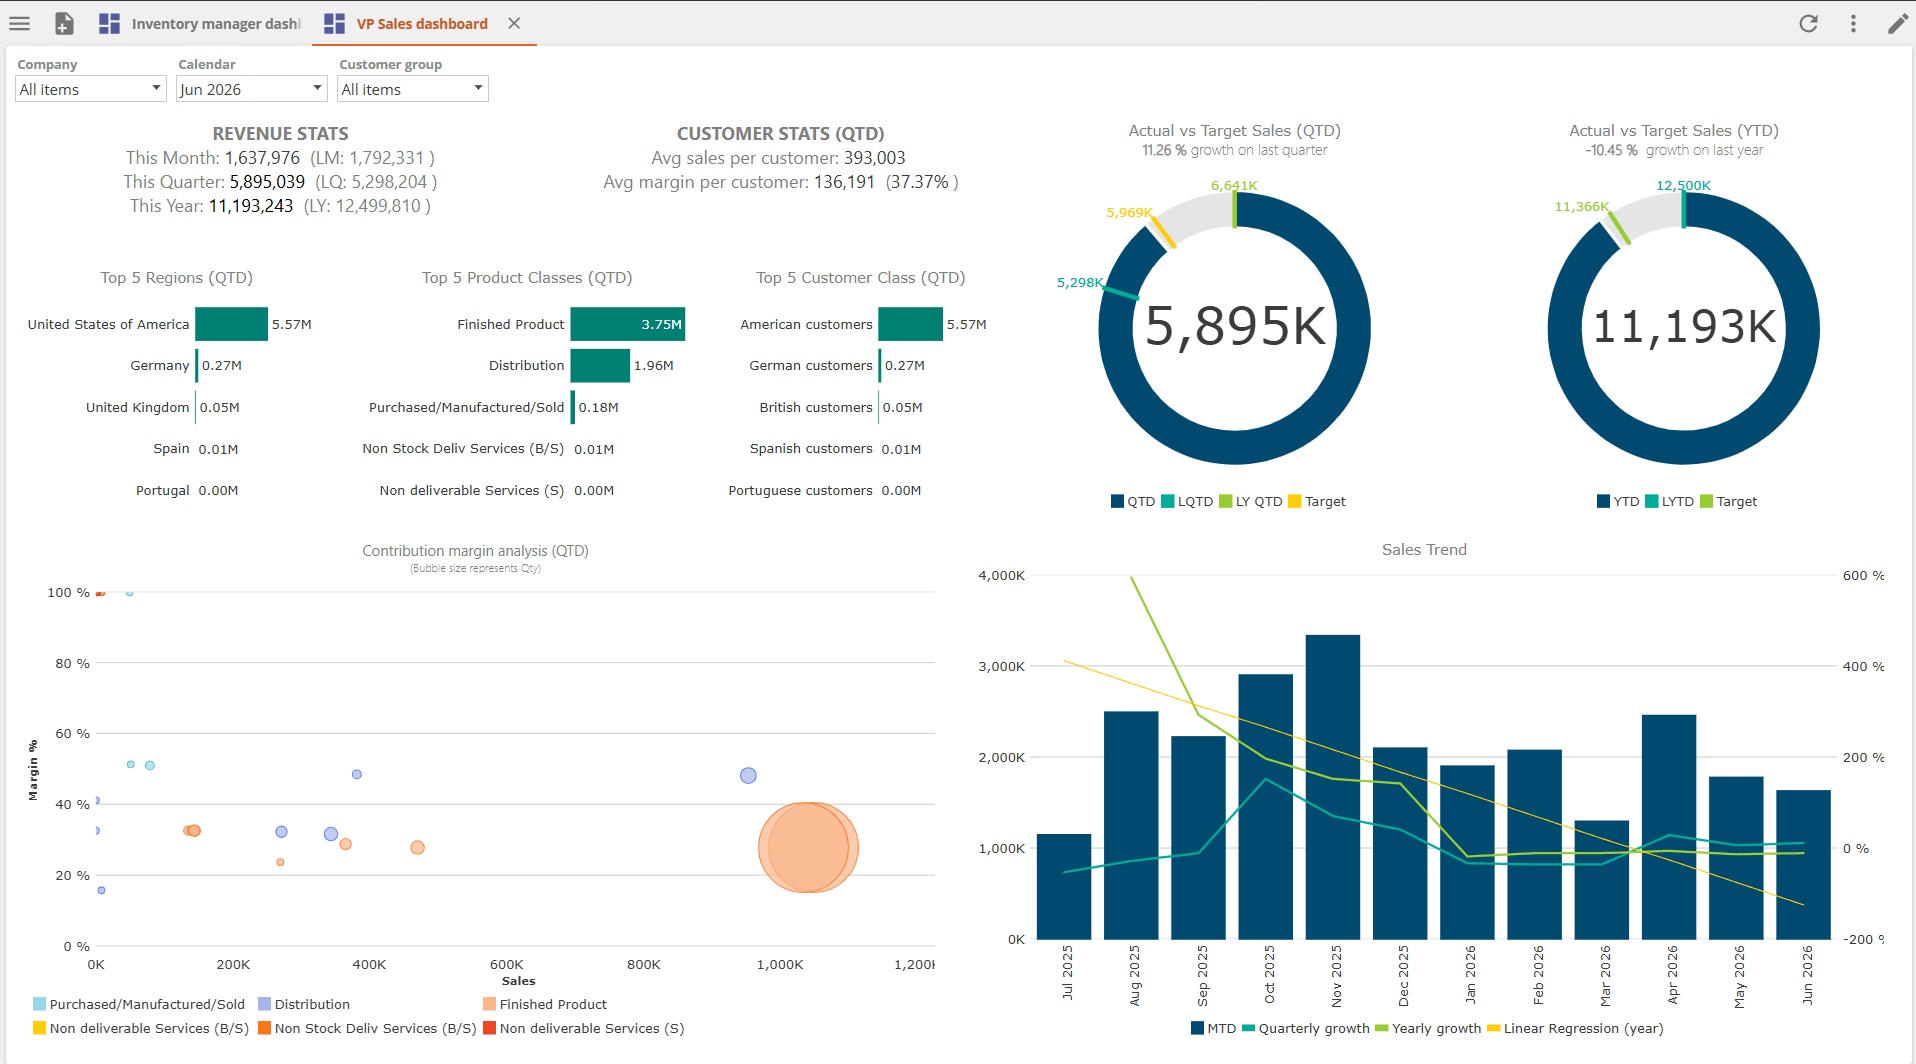Click the 12,500K target label on YTD donut
Image resolution: width=1916 pixels, height=1064 pixels.
(x=1683, y=185)
